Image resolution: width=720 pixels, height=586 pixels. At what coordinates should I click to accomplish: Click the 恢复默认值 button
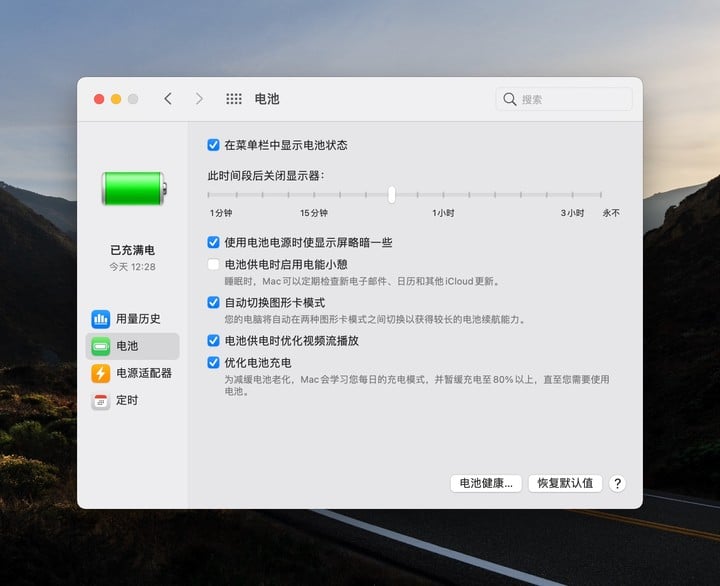[x=565, y=483]
